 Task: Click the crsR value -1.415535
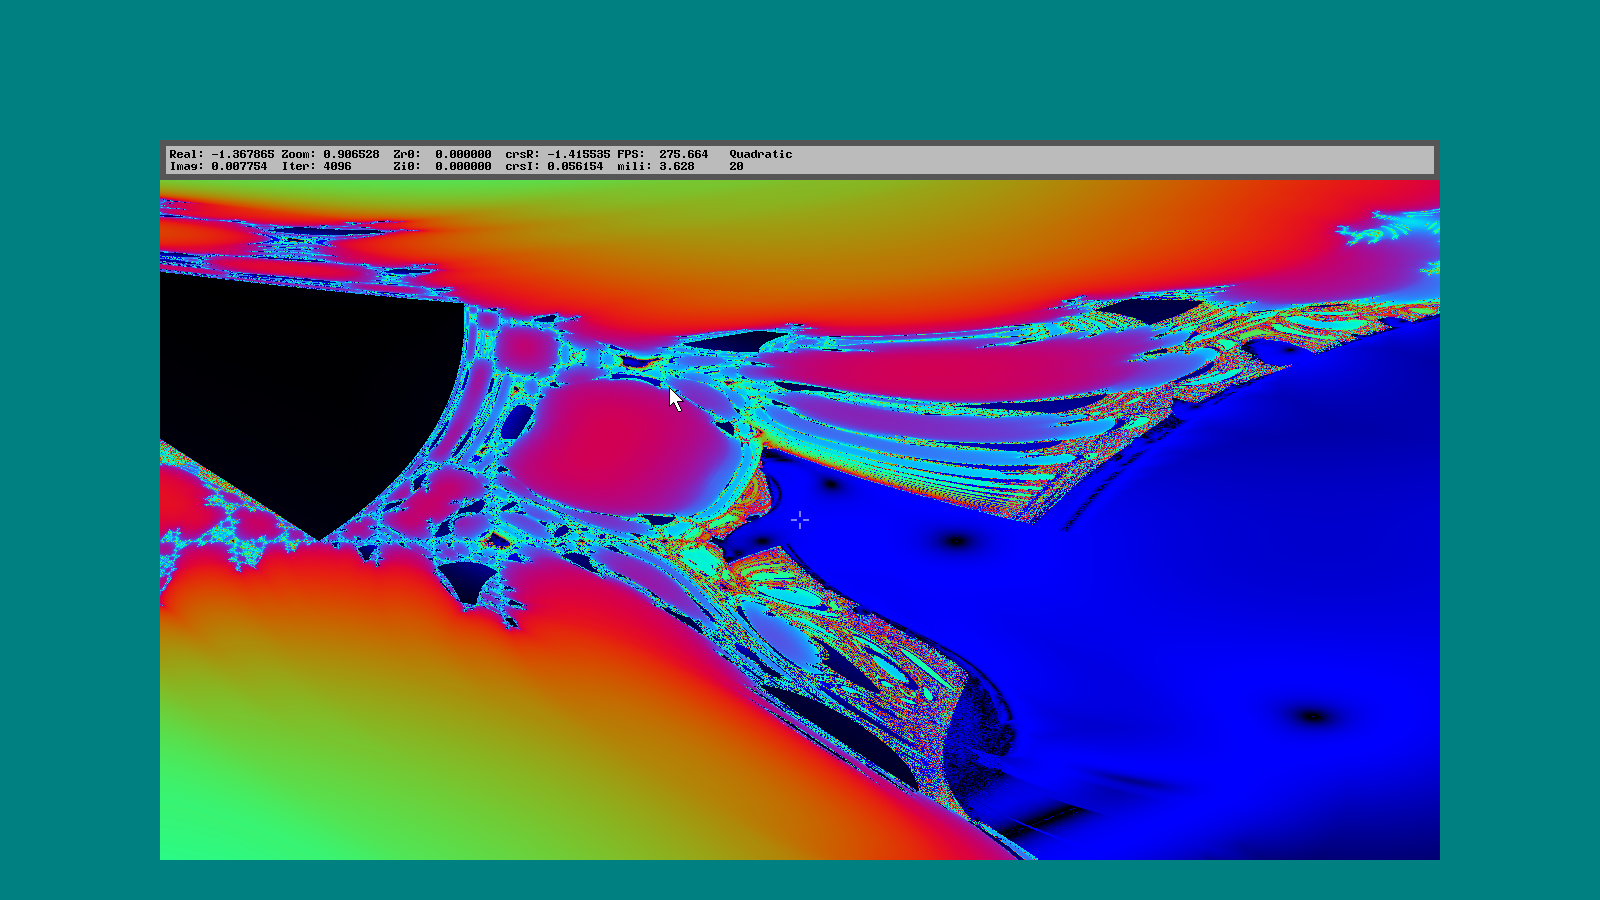pos(579,154)
